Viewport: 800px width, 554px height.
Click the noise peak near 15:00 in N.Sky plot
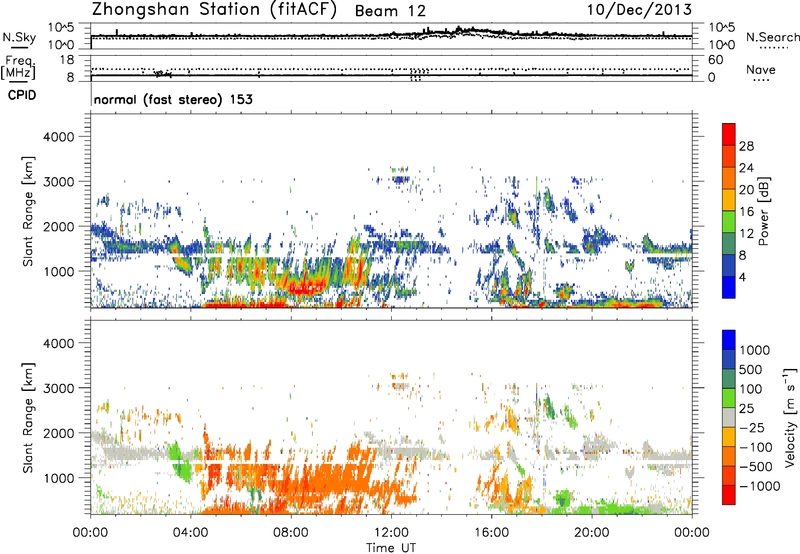467,31
